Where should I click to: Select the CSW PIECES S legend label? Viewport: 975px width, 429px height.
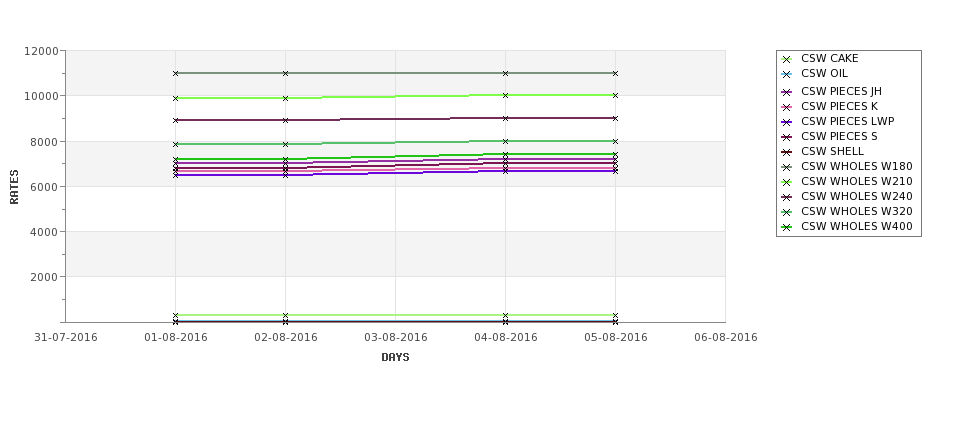click(x=839, y=136)
